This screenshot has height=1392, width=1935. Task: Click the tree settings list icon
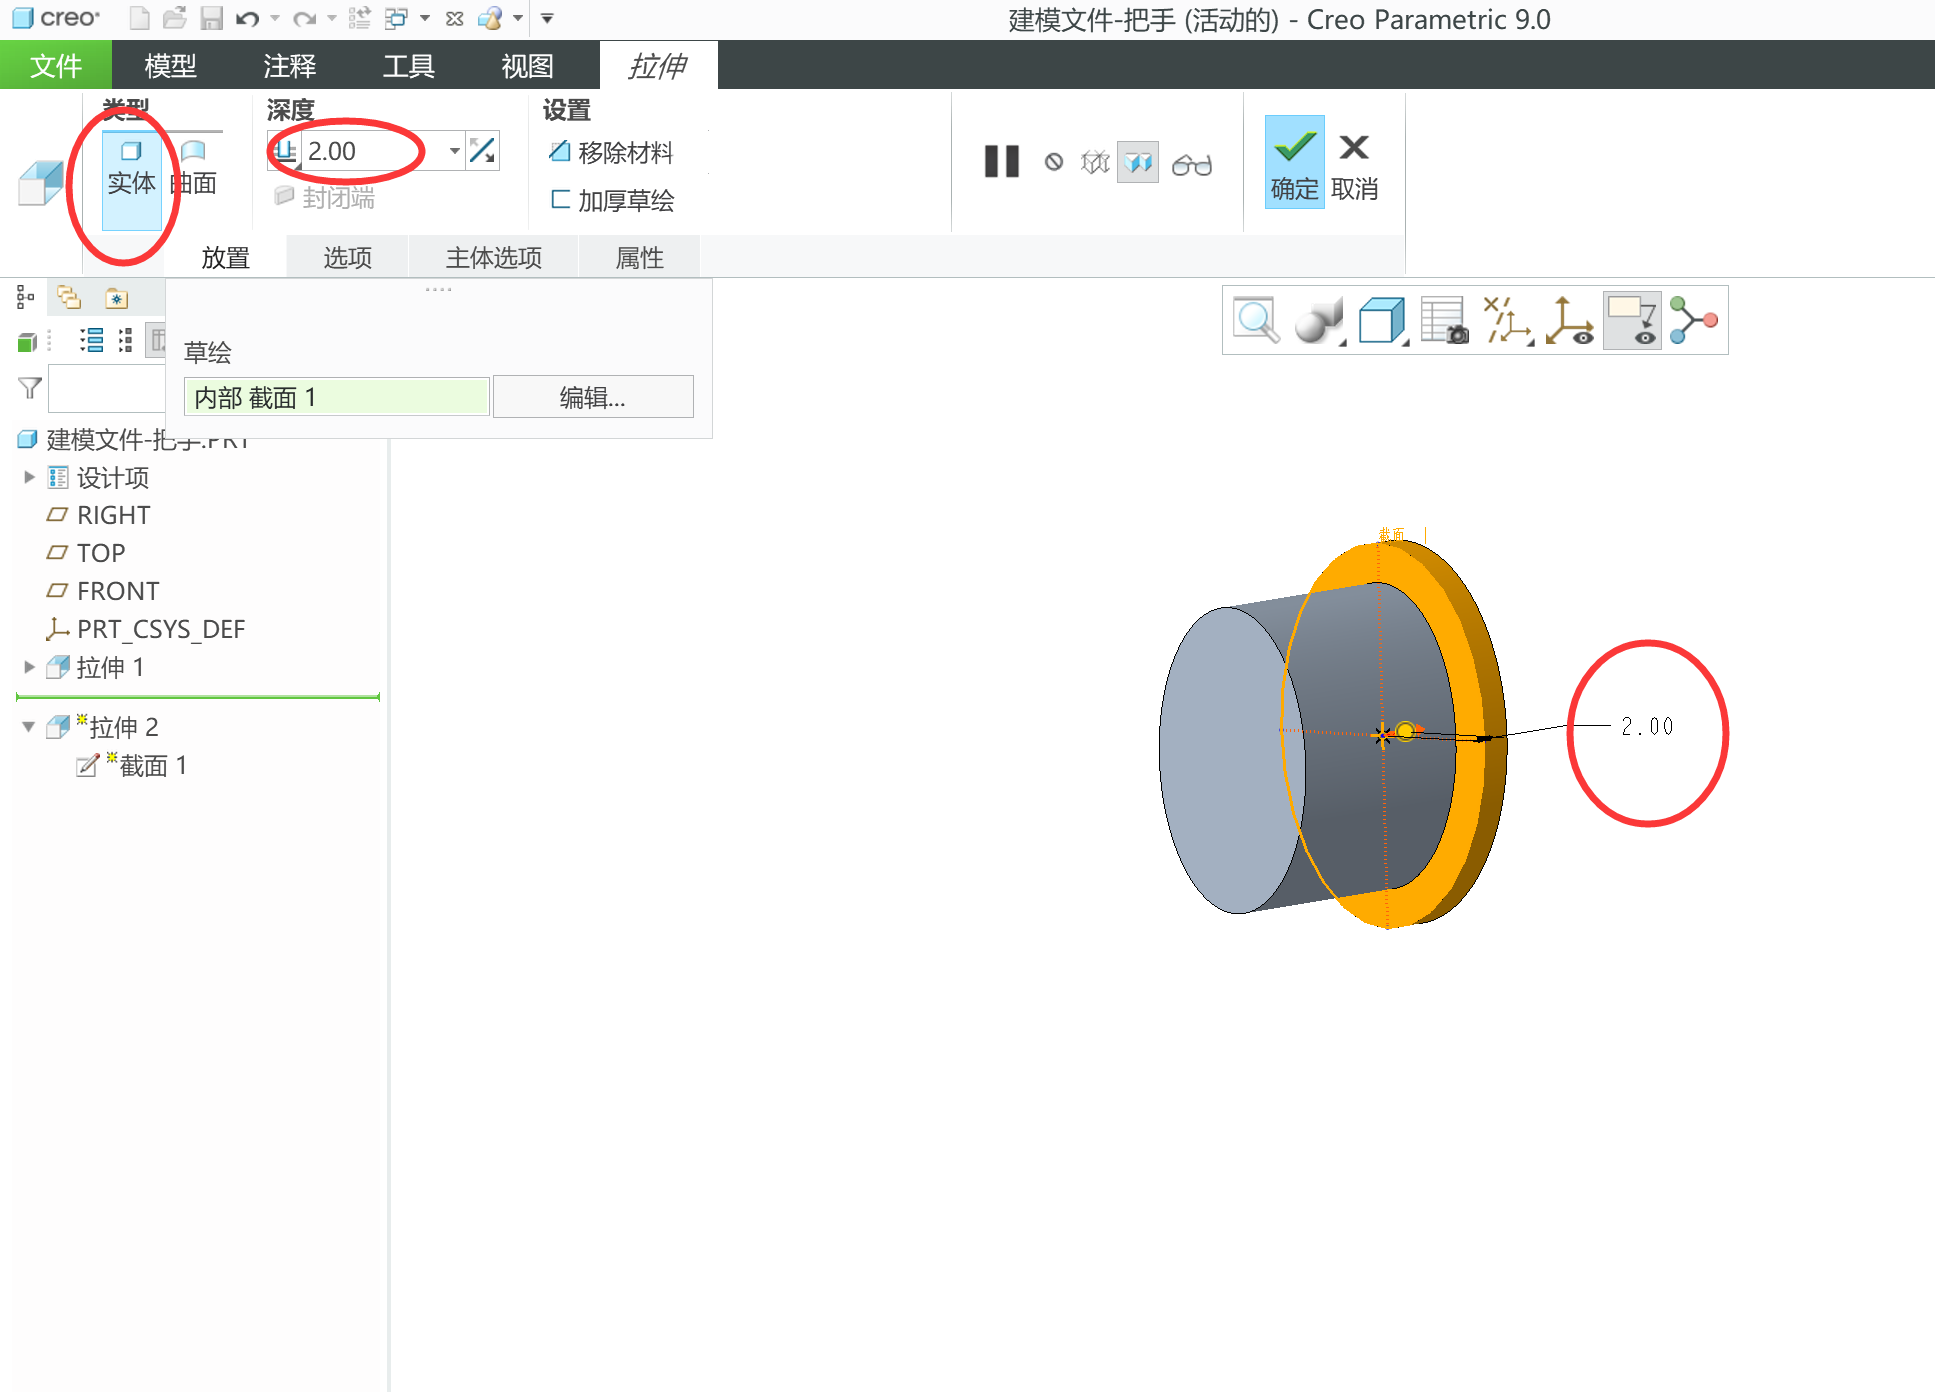(x=91, y=341)
